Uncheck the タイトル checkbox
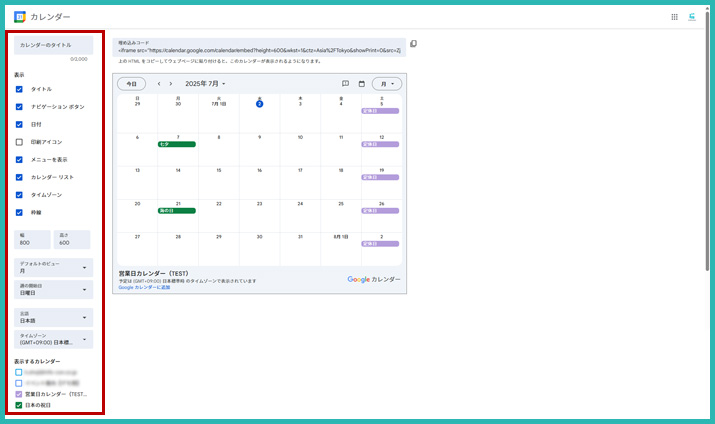The image size is (715, 424). [19, 89]
